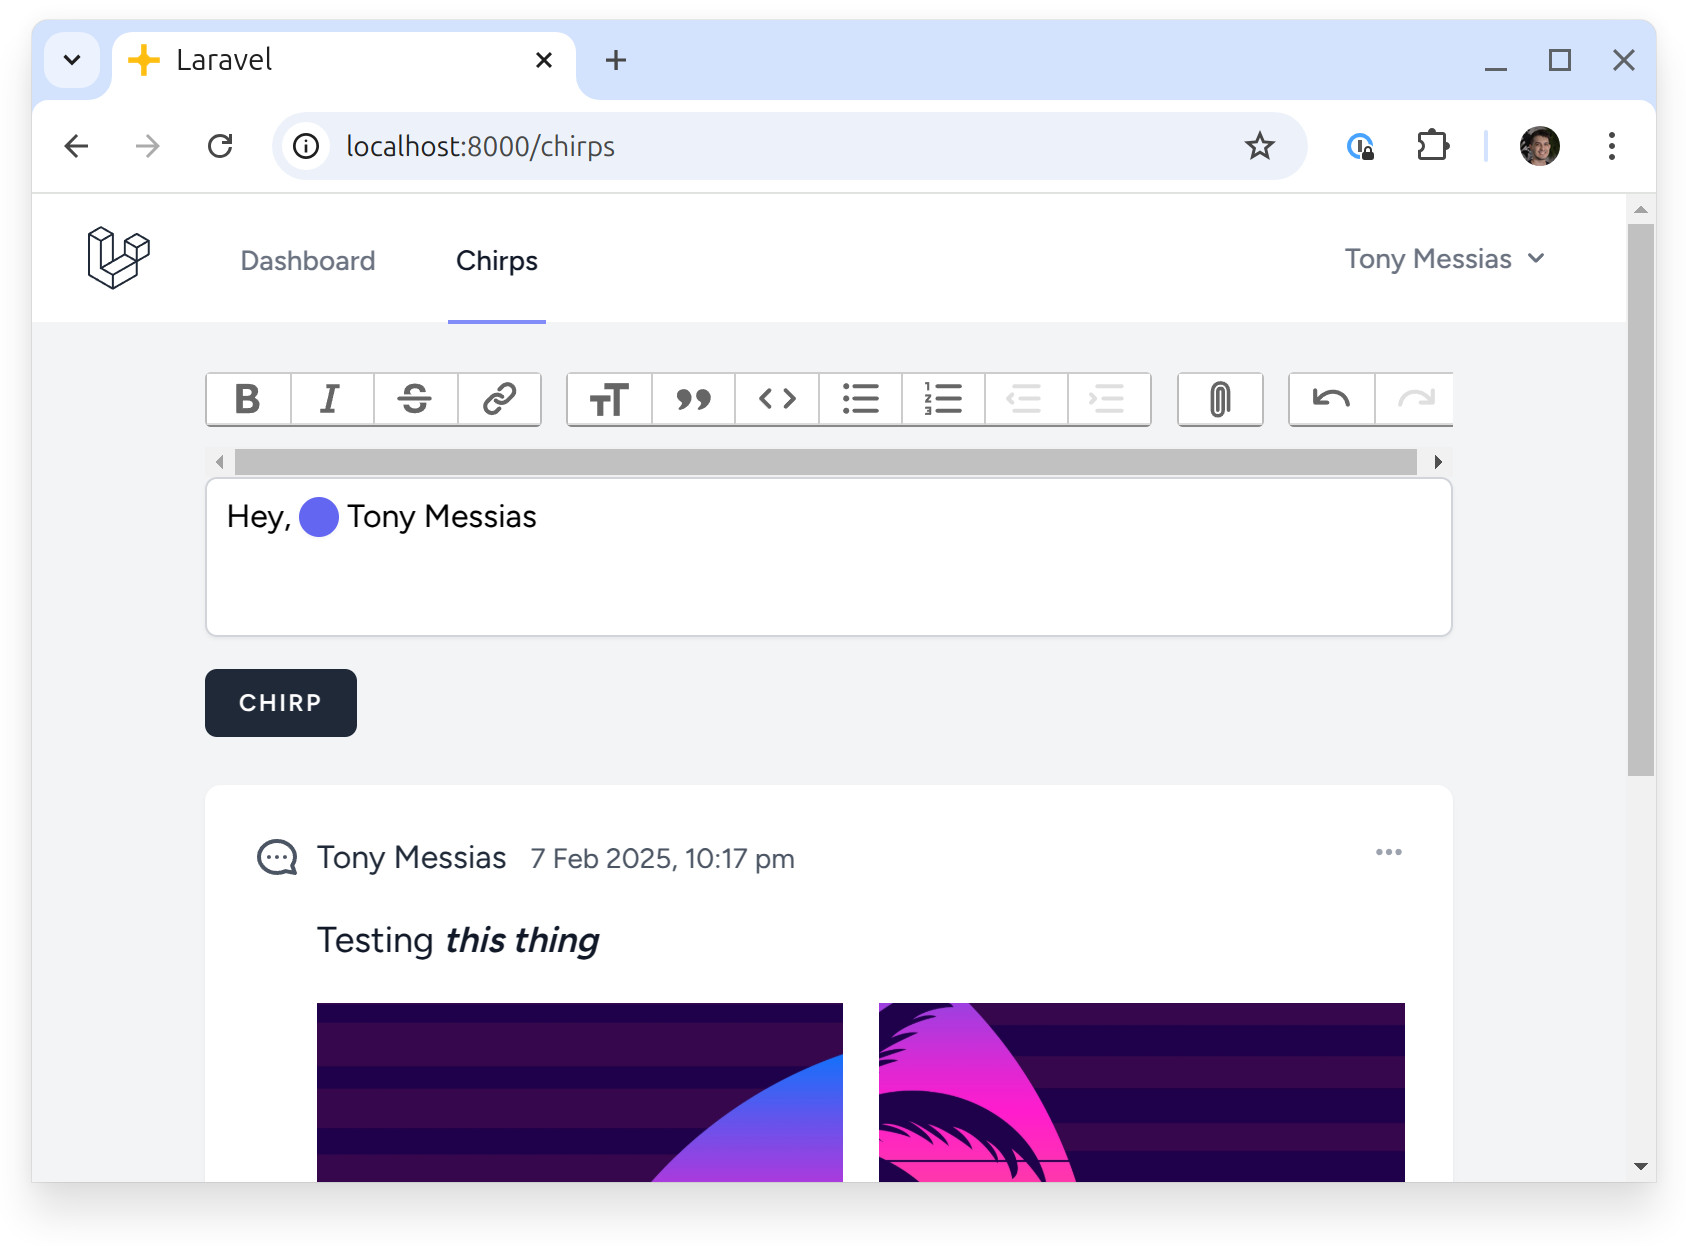The width and height of the screenshot is (1686, 1246).
Task: Undo the last edit
Action: (x=1331, y=399)
